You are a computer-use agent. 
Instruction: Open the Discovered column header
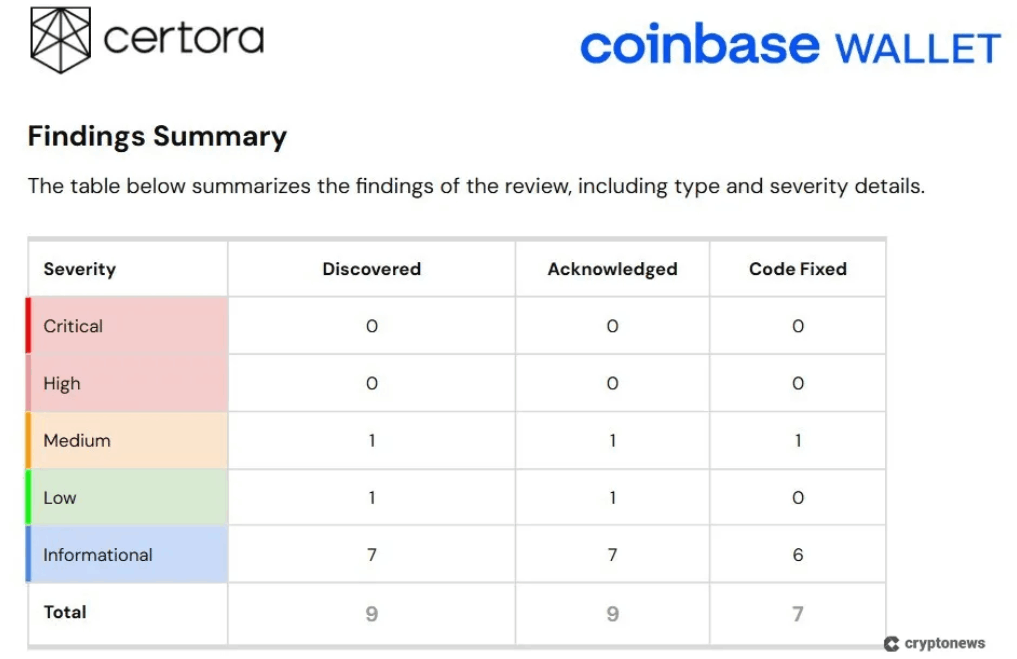click(x=371, y=268)
